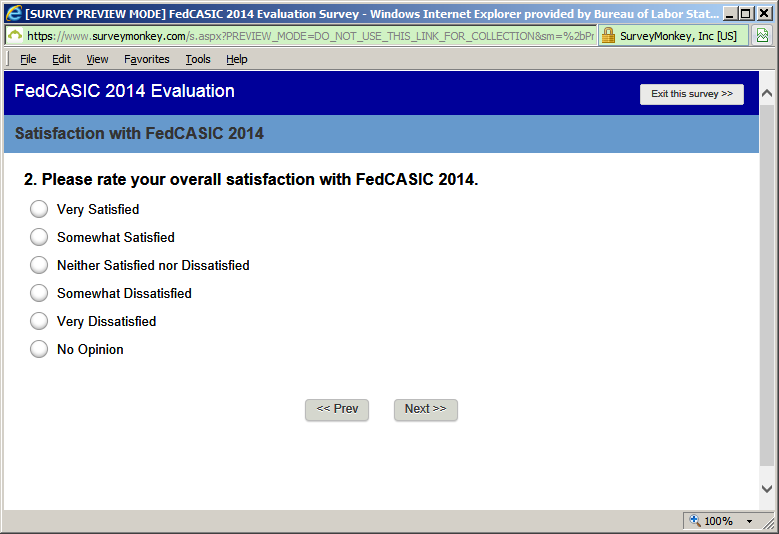
Task: Open the Tools menu
Action: pyautogui.click(x=198, y=59)
